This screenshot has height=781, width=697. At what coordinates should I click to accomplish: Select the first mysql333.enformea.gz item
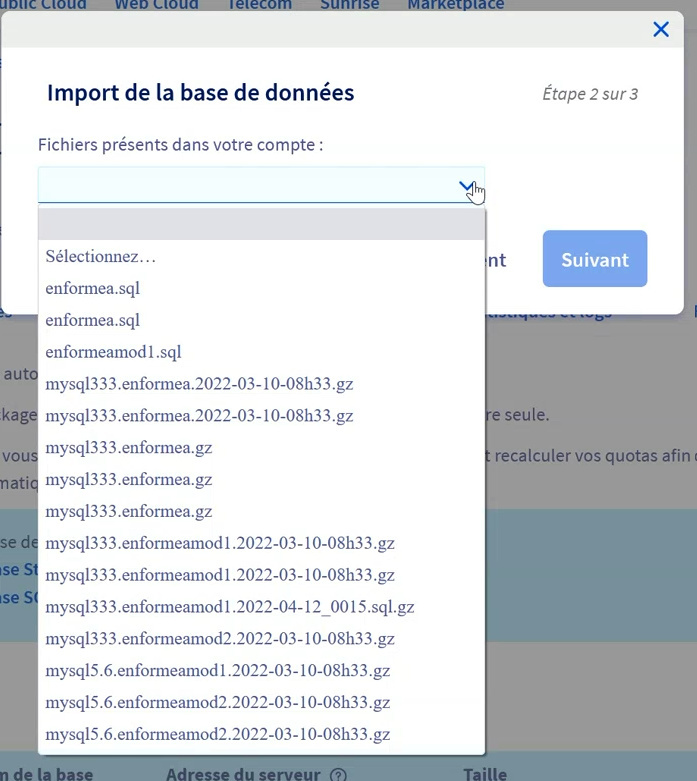pyautogui.click(x=129, y=447)
